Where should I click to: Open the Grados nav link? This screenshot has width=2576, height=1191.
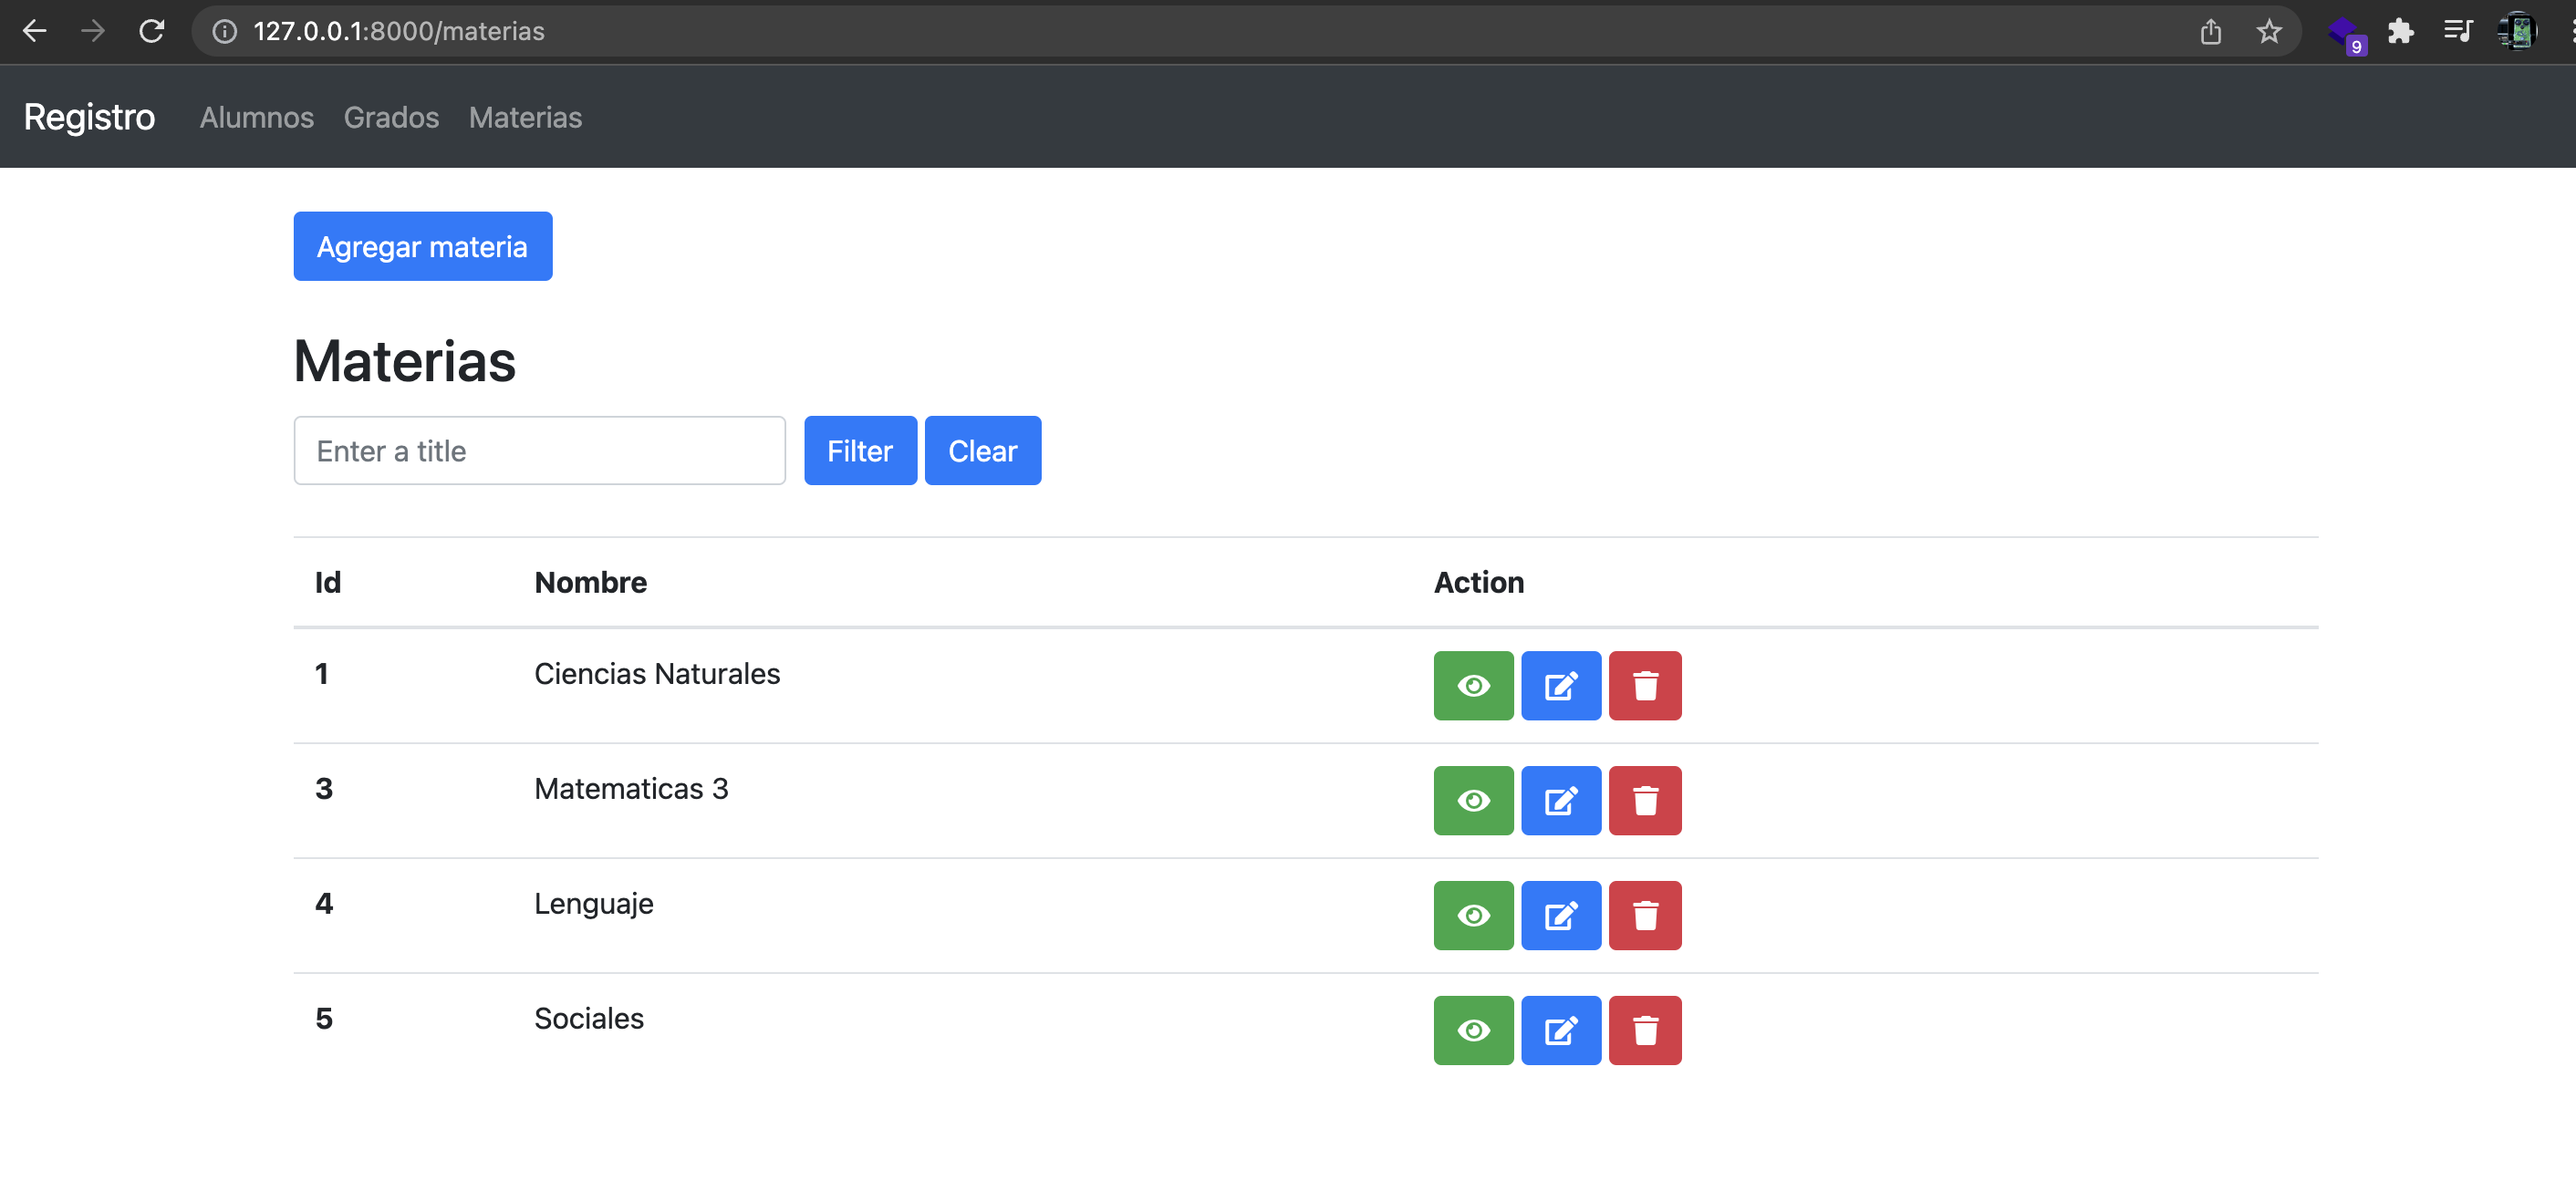391,117
